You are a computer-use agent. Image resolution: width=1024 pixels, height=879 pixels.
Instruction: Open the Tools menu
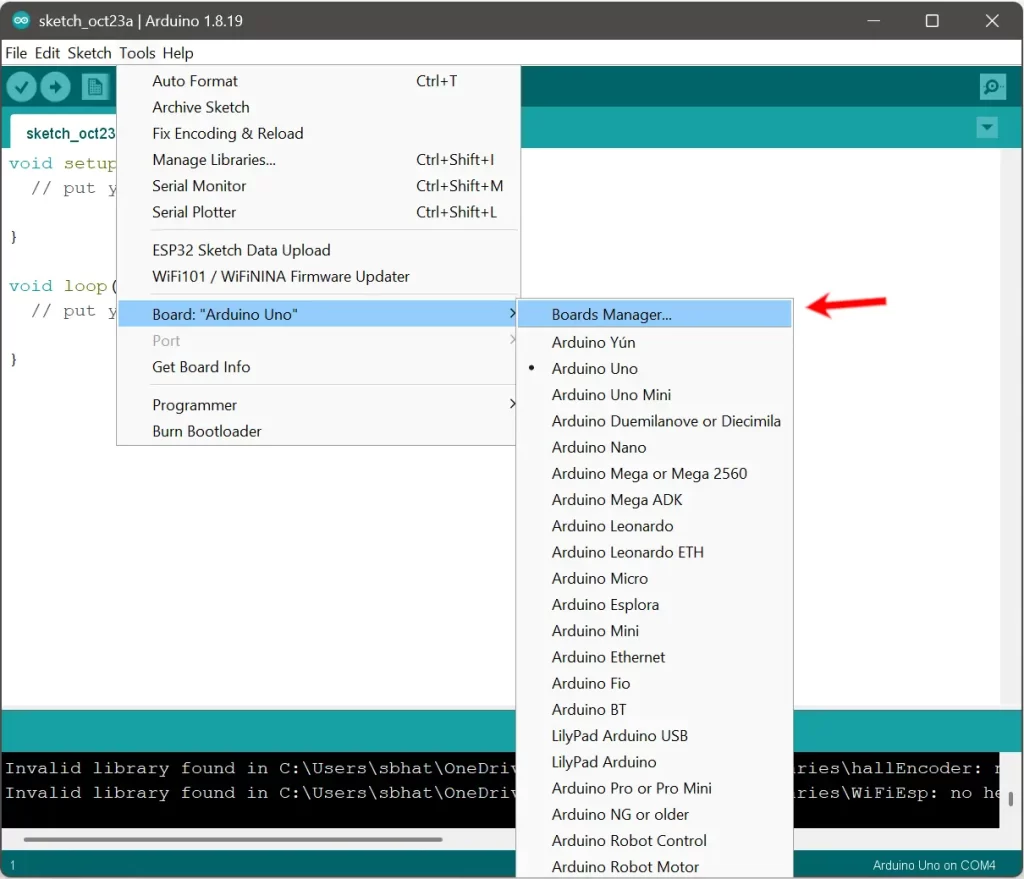(137, 53)
